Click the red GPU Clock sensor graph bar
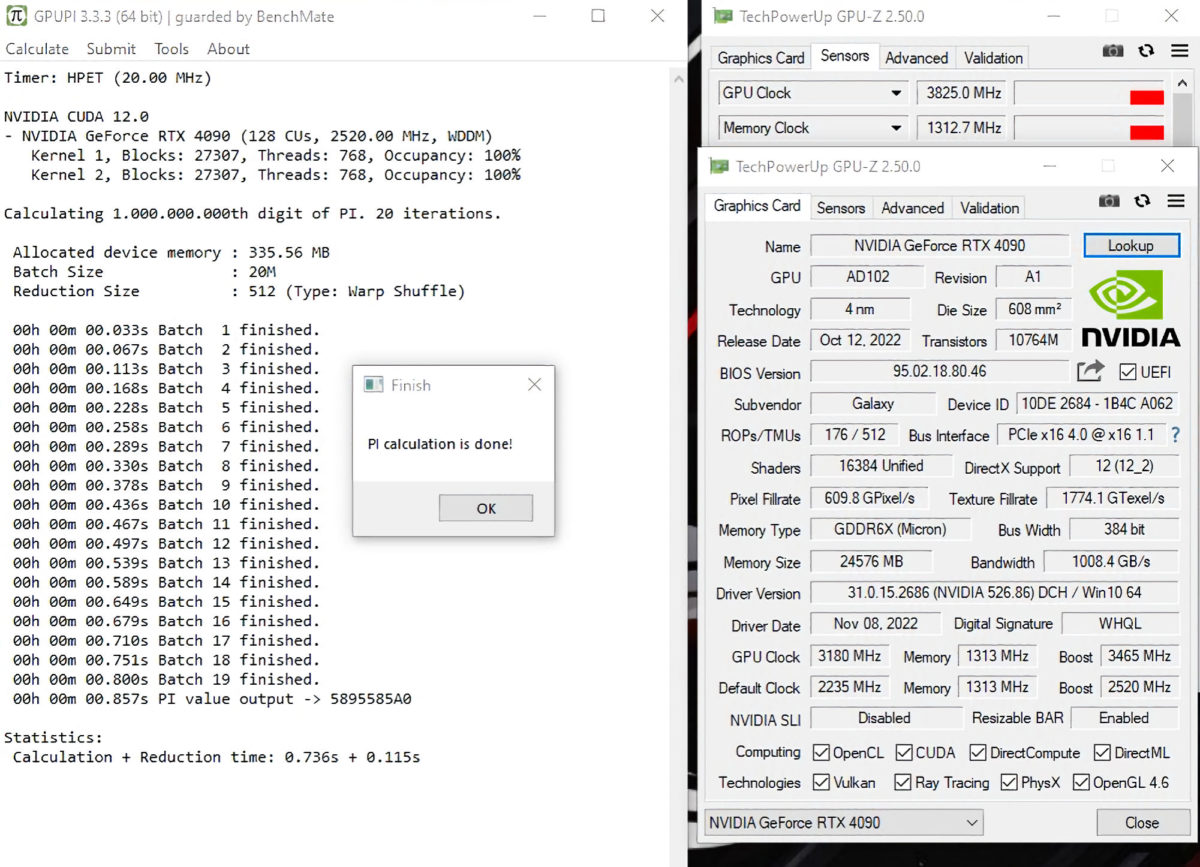The image size is (1200, 867). (1146, 97)
